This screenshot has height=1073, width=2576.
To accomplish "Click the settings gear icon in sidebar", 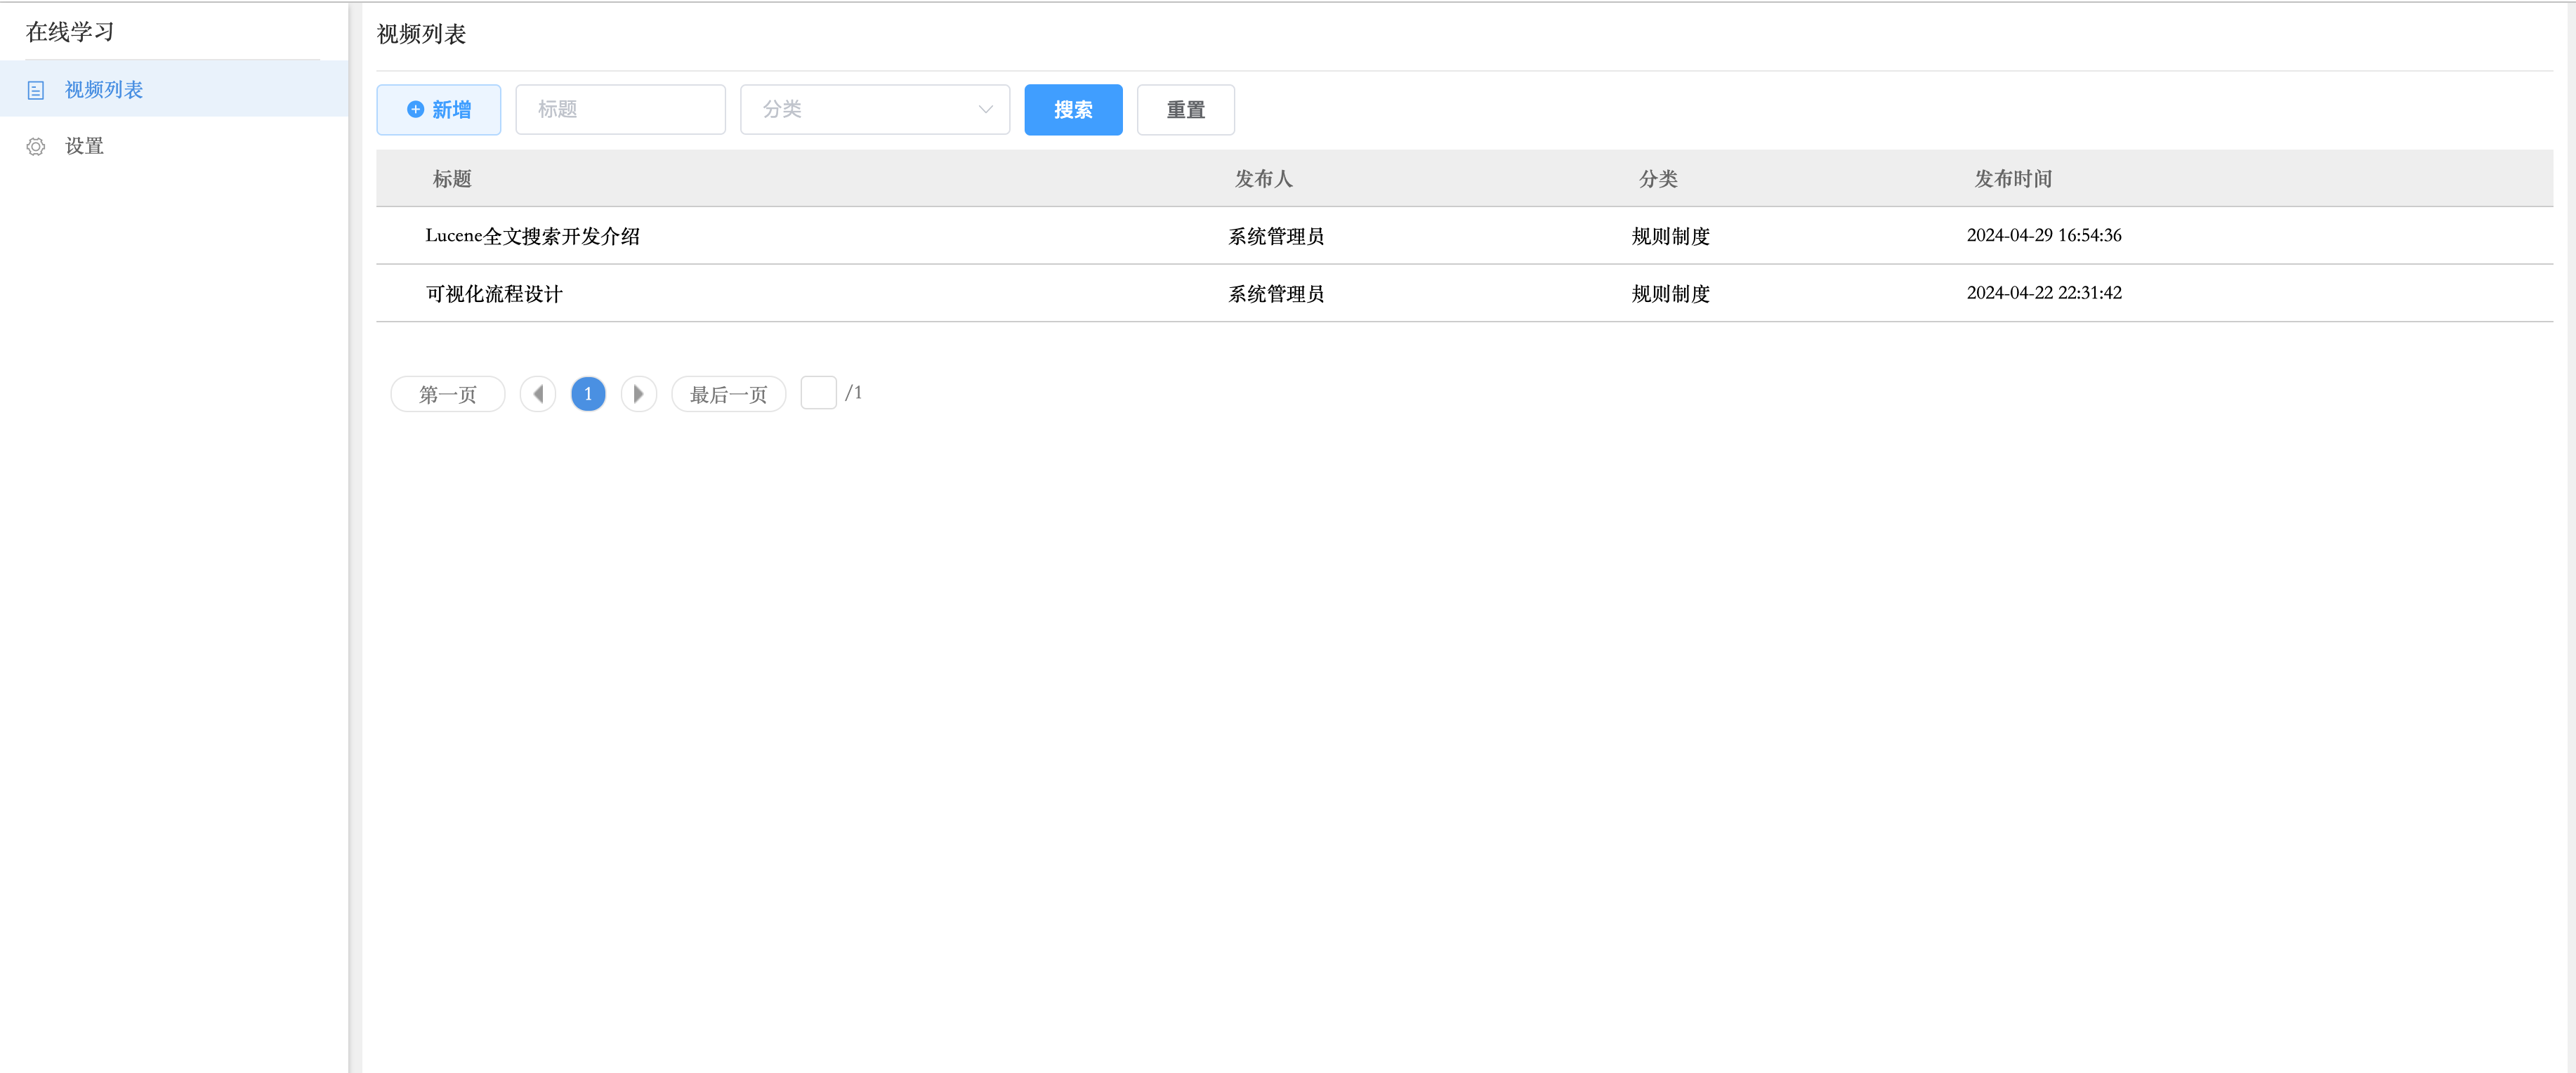I will (36, 147).
